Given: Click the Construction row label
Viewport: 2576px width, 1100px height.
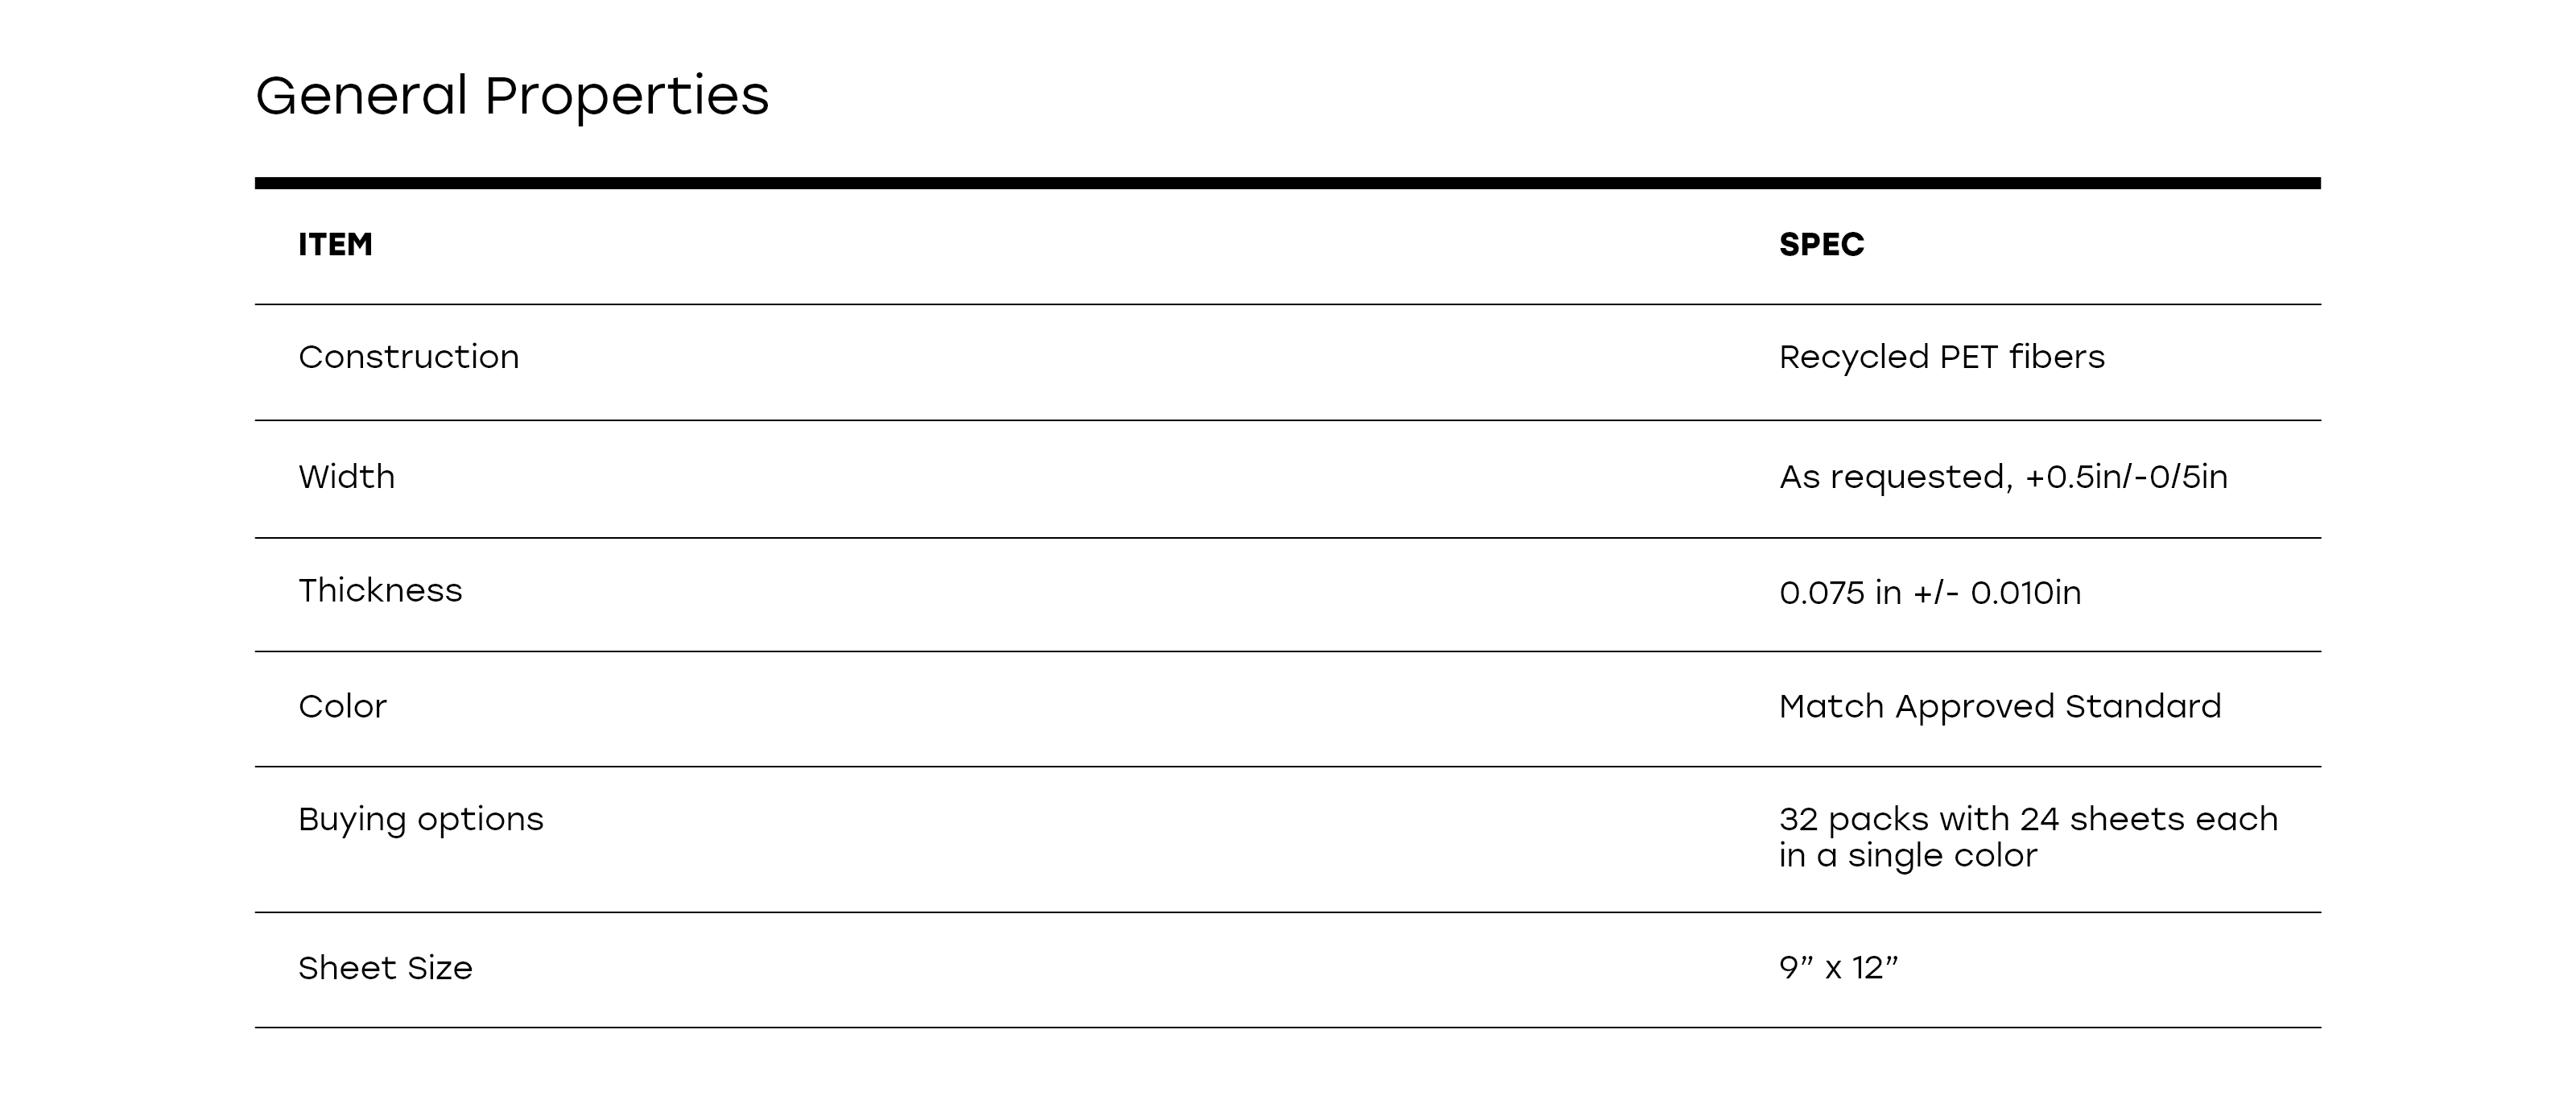Looking at the screenshot, I should 408,357.
